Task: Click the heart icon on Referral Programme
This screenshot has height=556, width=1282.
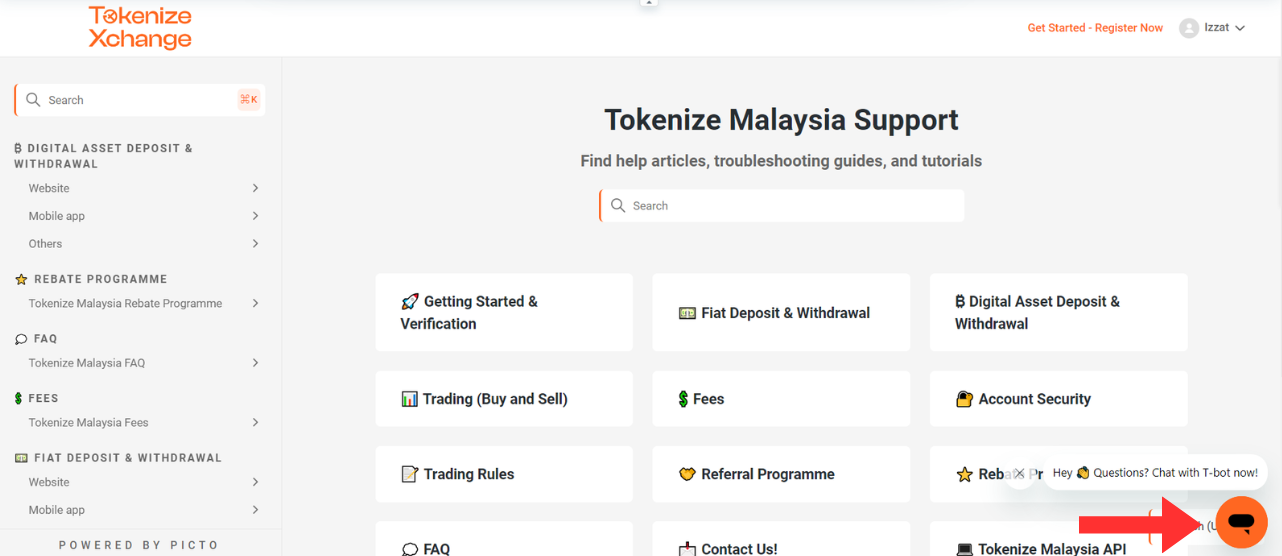Action: [687, 474]
